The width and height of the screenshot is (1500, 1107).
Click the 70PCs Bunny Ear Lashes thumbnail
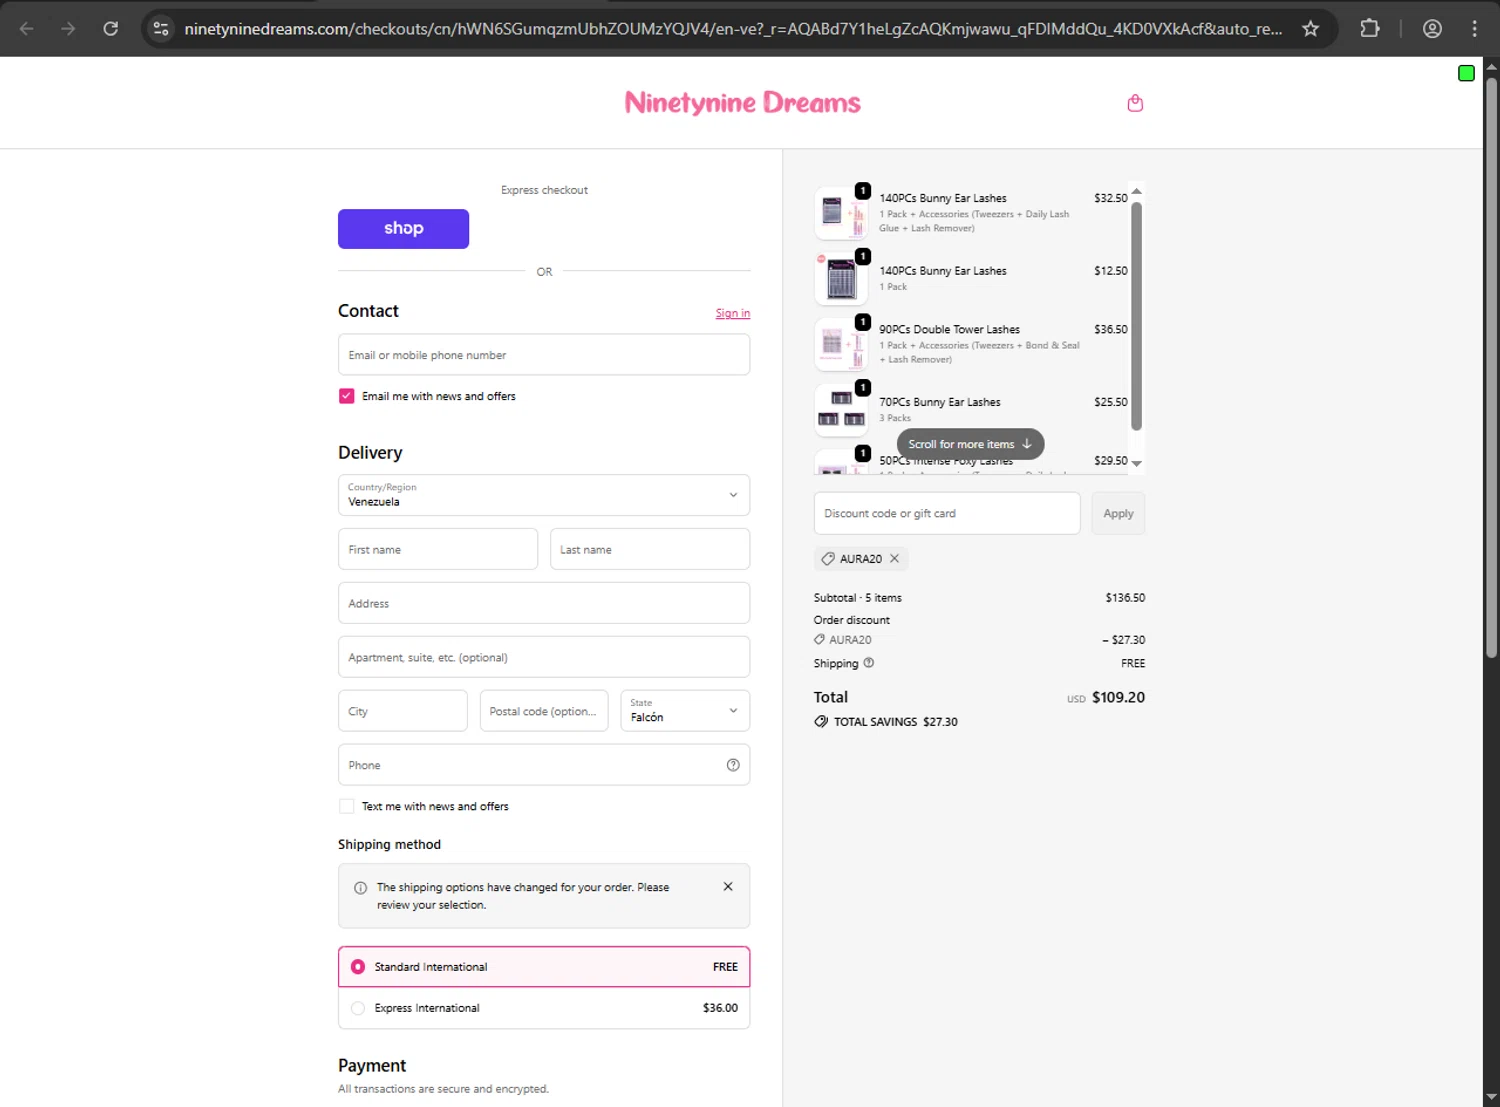[841, 410]
